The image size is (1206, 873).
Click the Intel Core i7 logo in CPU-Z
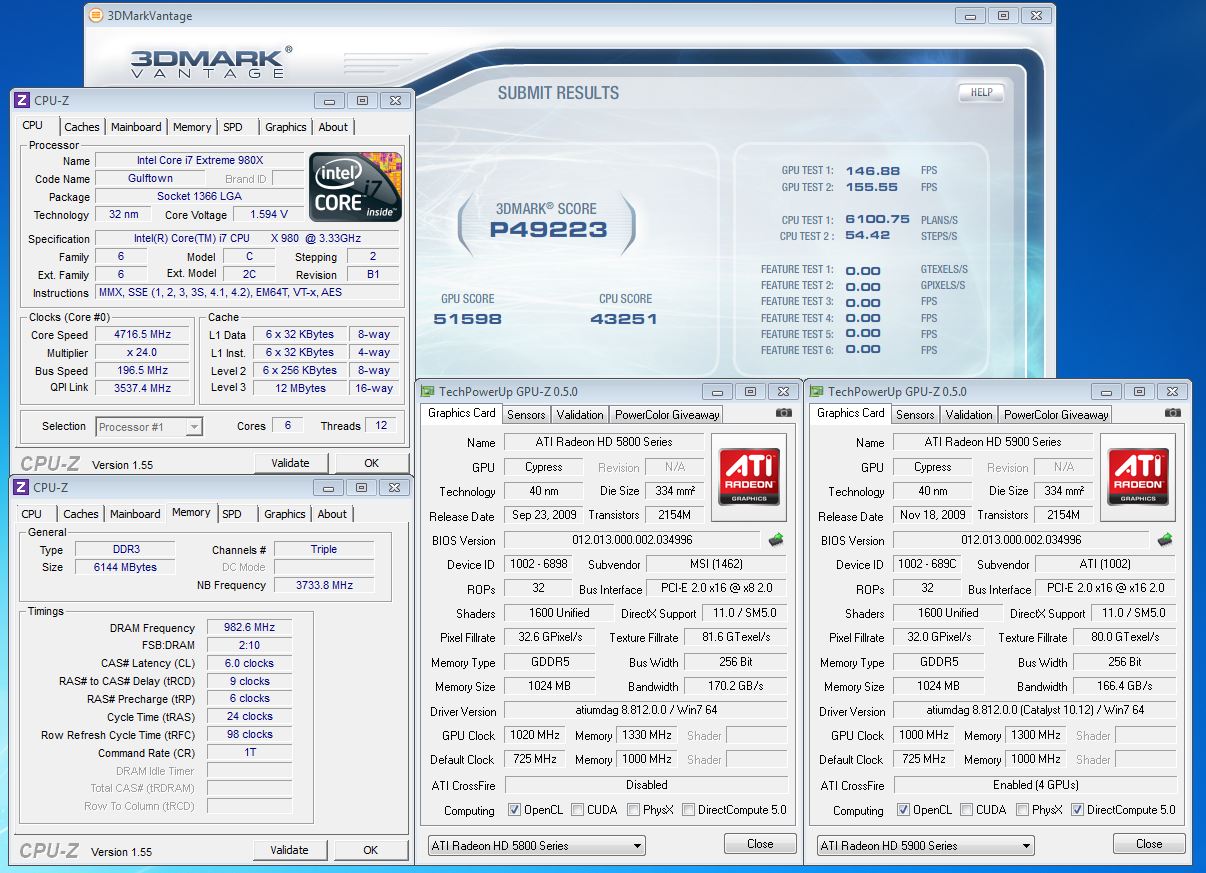355,187
